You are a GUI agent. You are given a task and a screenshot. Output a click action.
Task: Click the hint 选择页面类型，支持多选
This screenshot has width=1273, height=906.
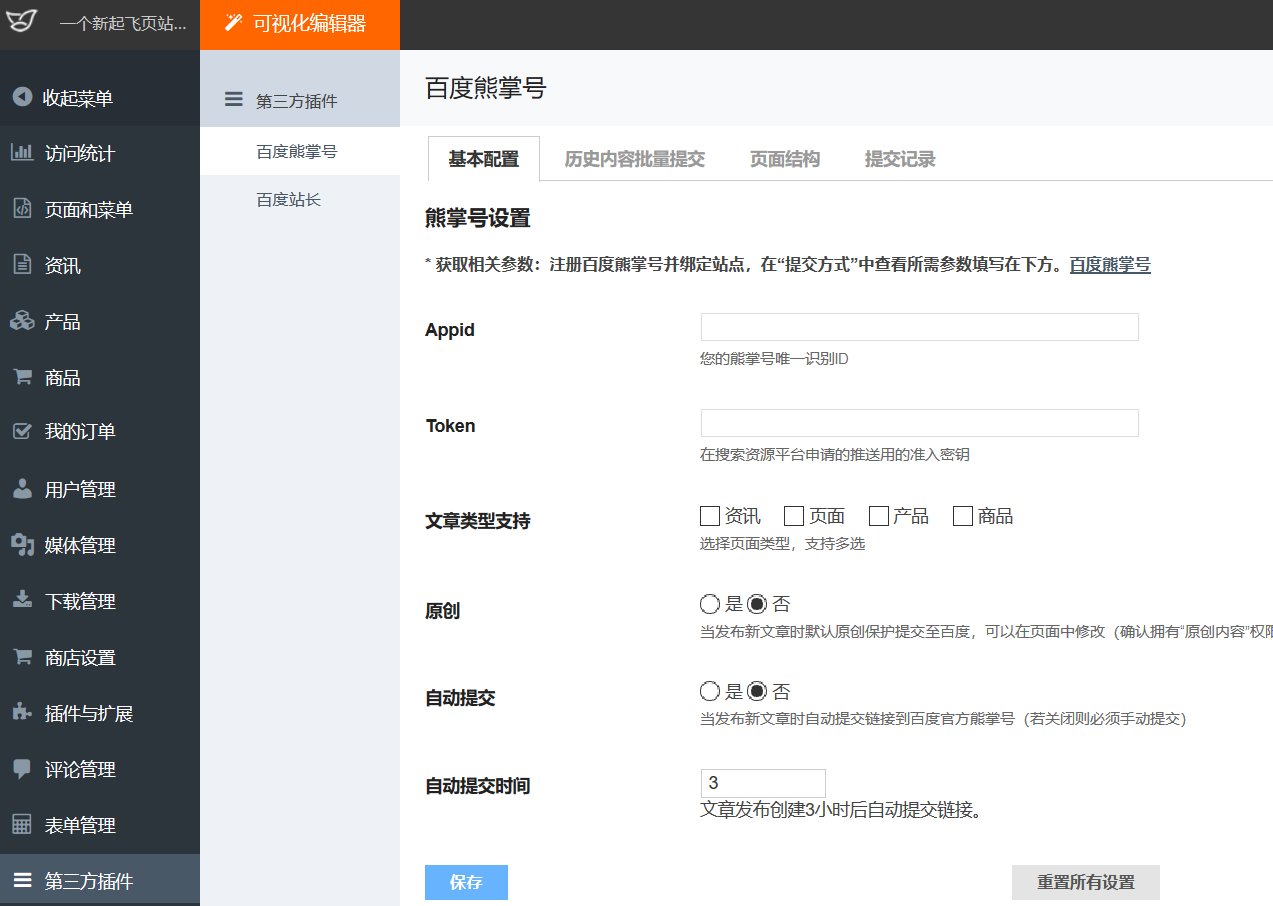point(783,544)
